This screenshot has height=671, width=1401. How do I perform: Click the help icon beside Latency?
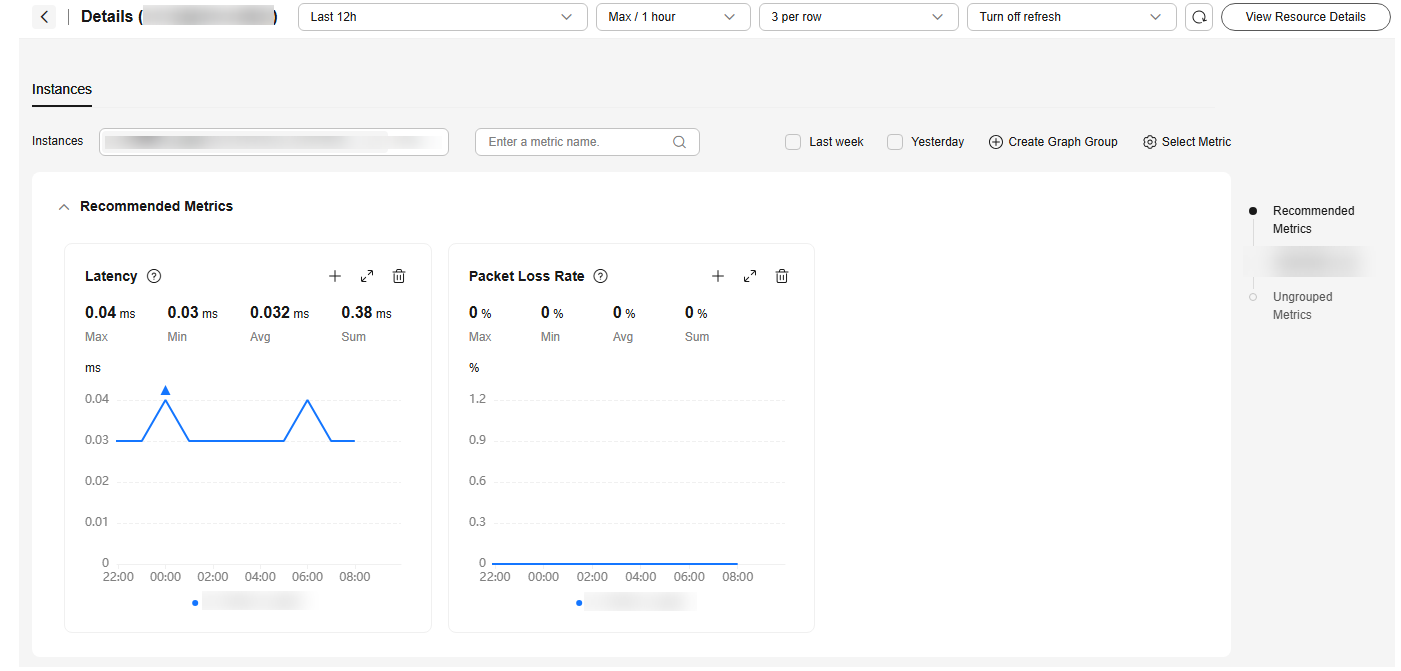[154, 276]
